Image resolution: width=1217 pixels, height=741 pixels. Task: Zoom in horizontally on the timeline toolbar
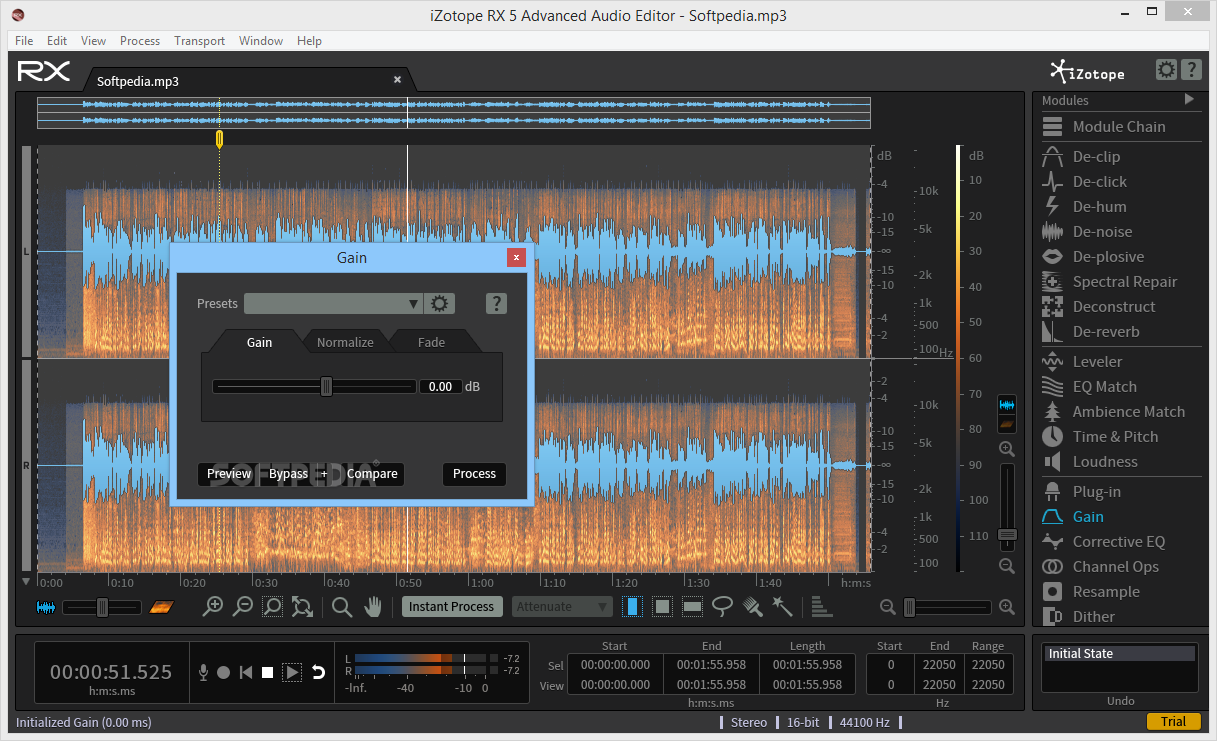(x=213, y=606)
